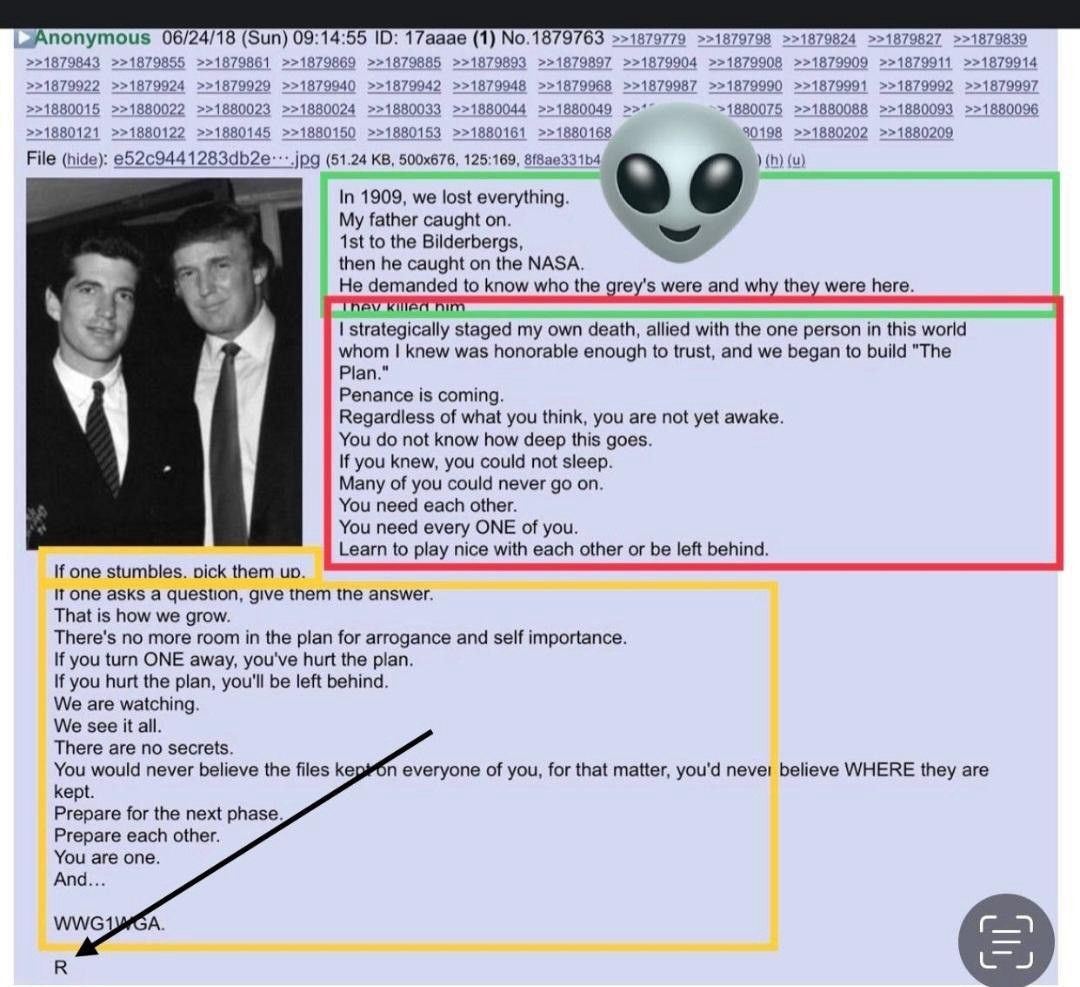Follow reply link >>1879839
The image size is (1080, 987).
(990, 39)
